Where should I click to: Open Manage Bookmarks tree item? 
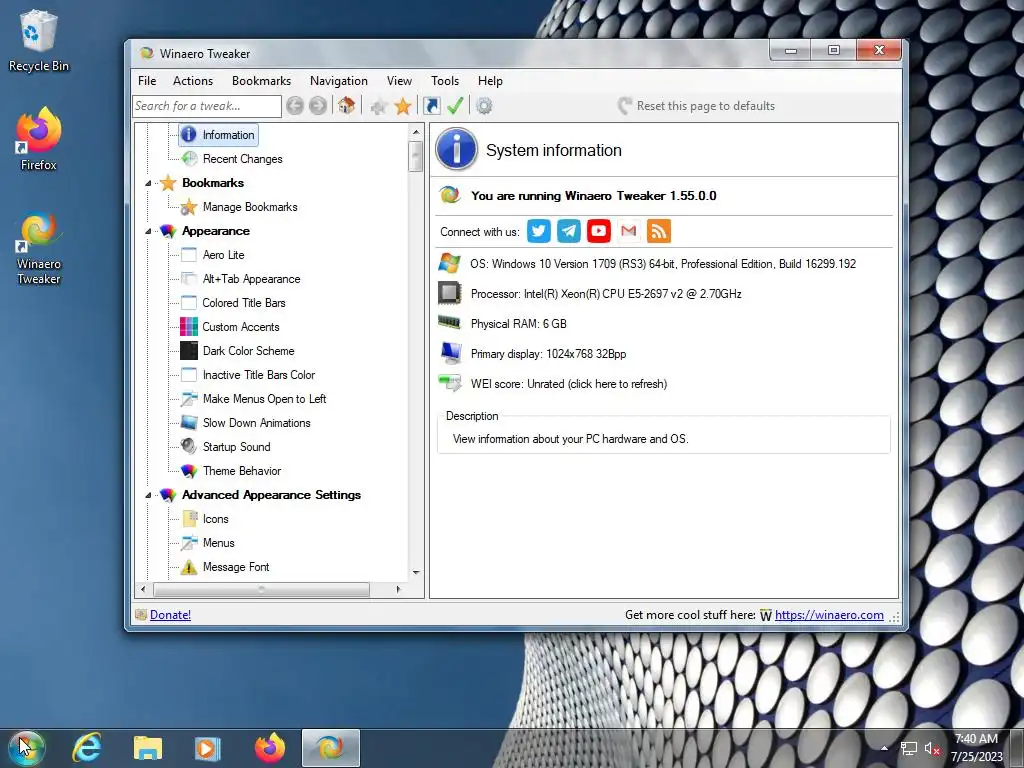click(x=249, y=207)
